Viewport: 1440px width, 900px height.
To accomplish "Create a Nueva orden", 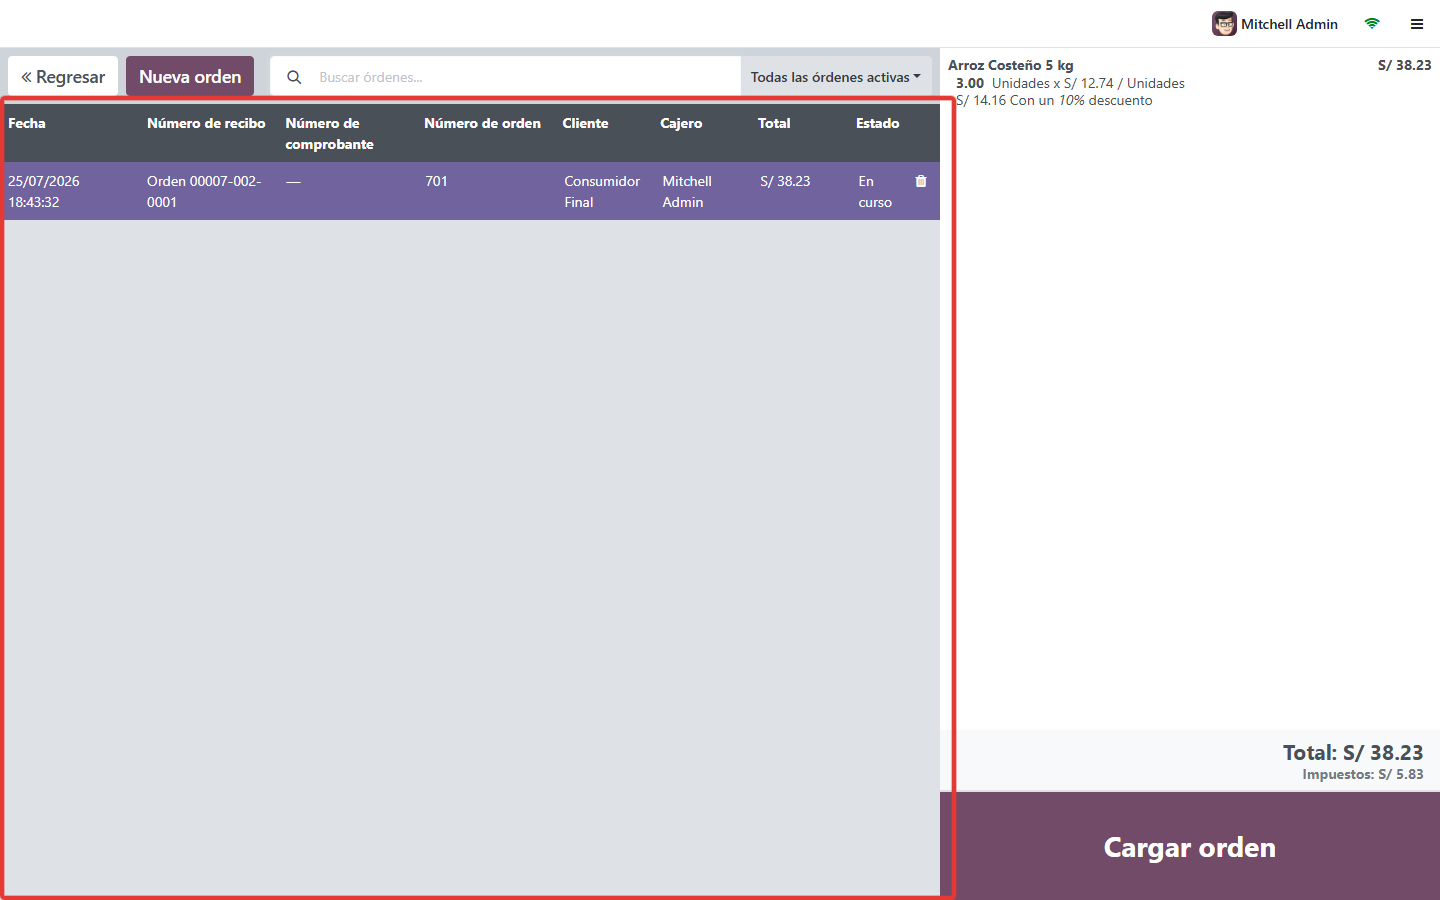I will [190, 77].
